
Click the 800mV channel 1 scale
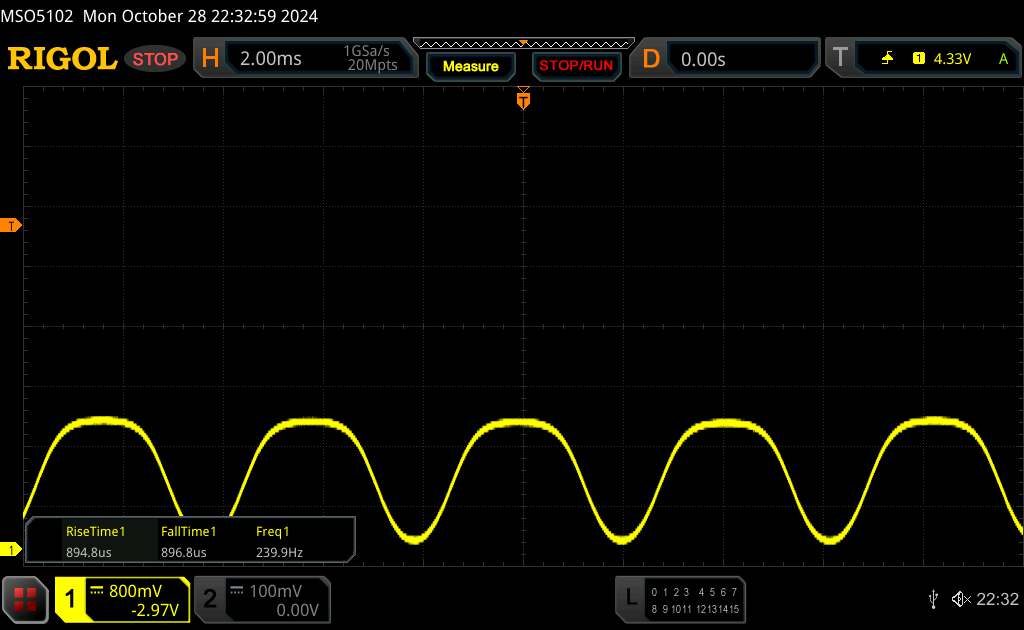(135, 591)
